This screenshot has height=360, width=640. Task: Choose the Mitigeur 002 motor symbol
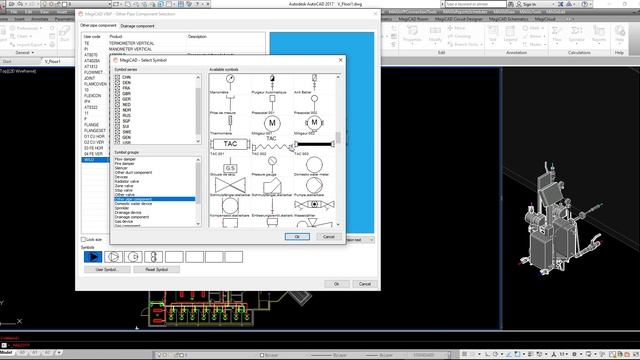(314, 125)
